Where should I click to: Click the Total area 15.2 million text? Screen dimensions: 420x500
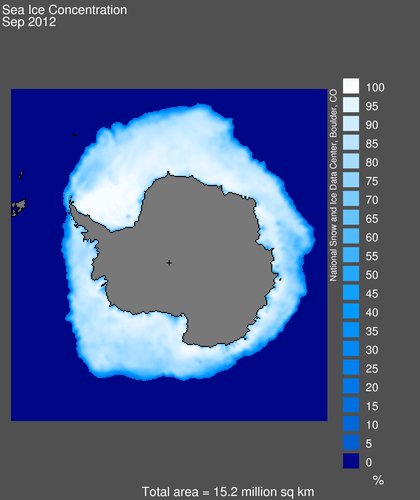click(228, 492)
